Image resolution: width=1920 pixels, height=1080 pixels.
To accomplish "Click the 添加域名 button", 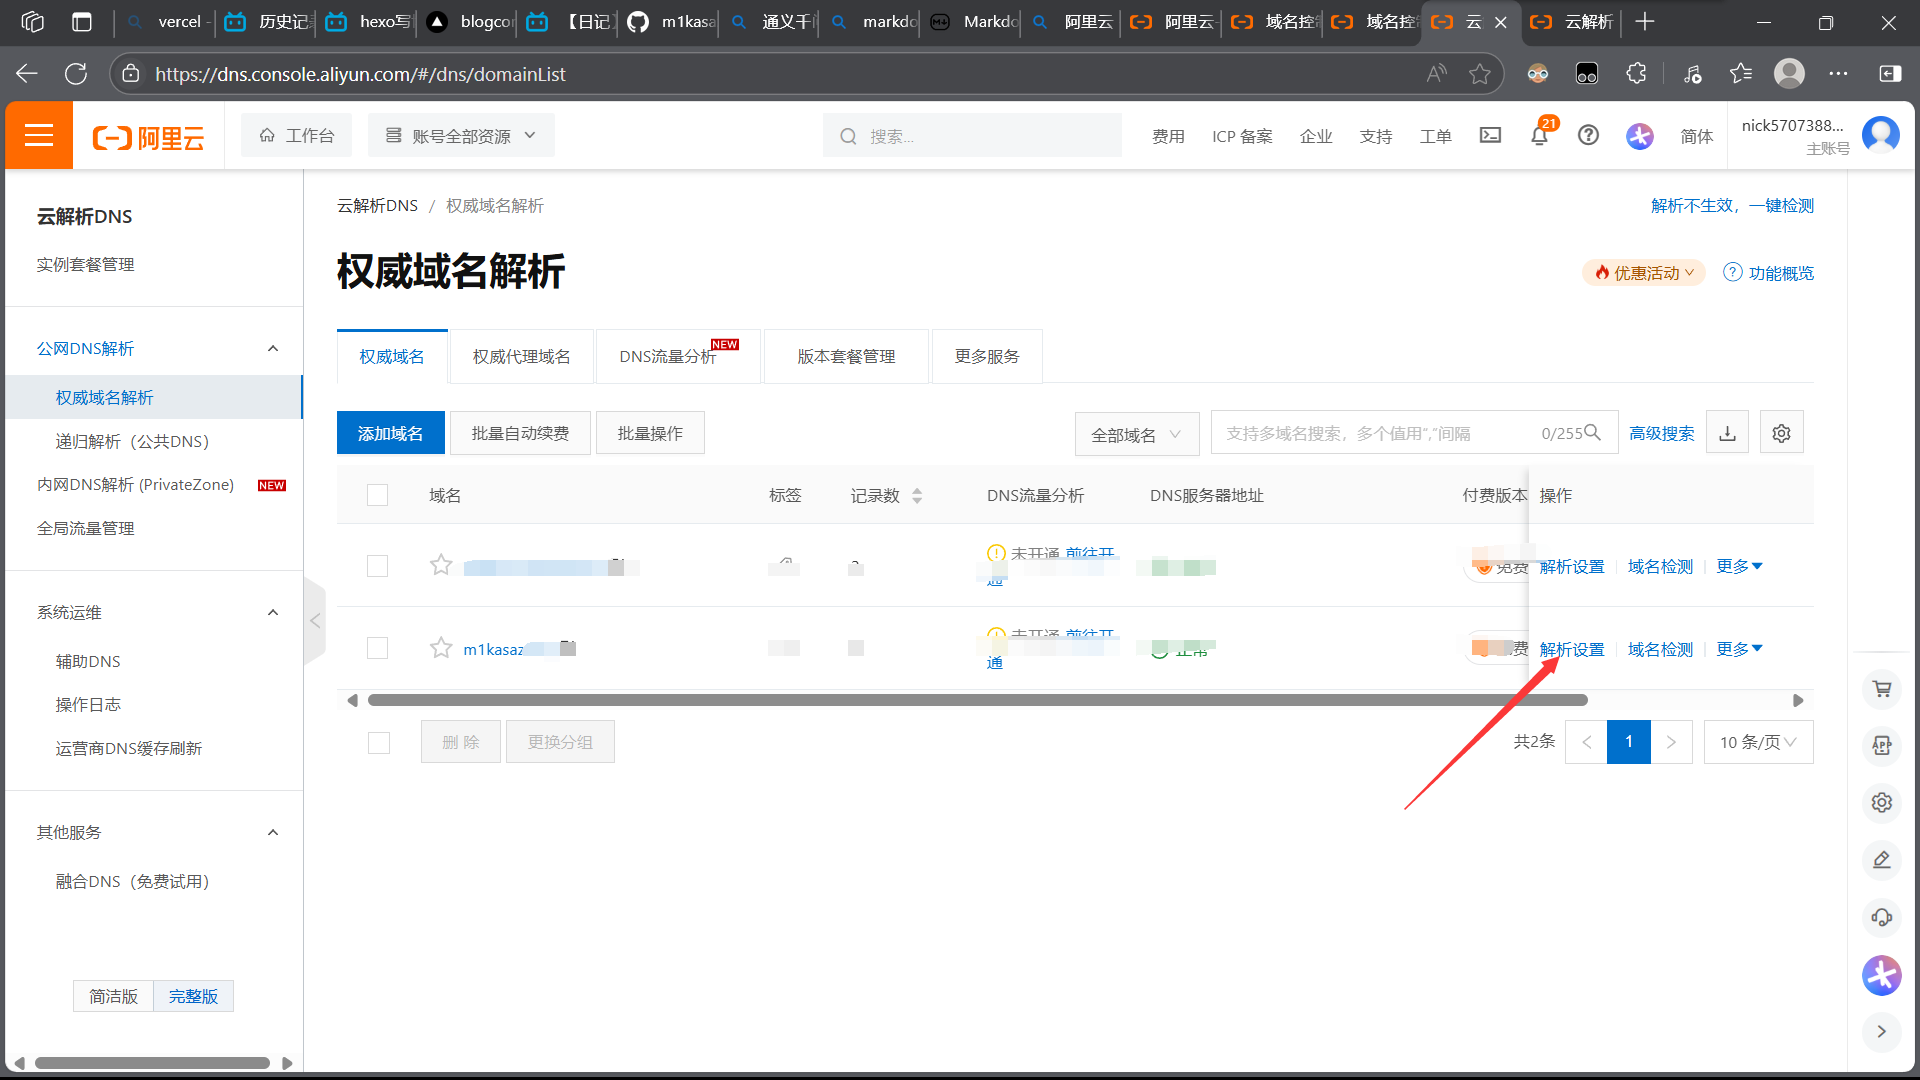I will [x=390, y=433].
